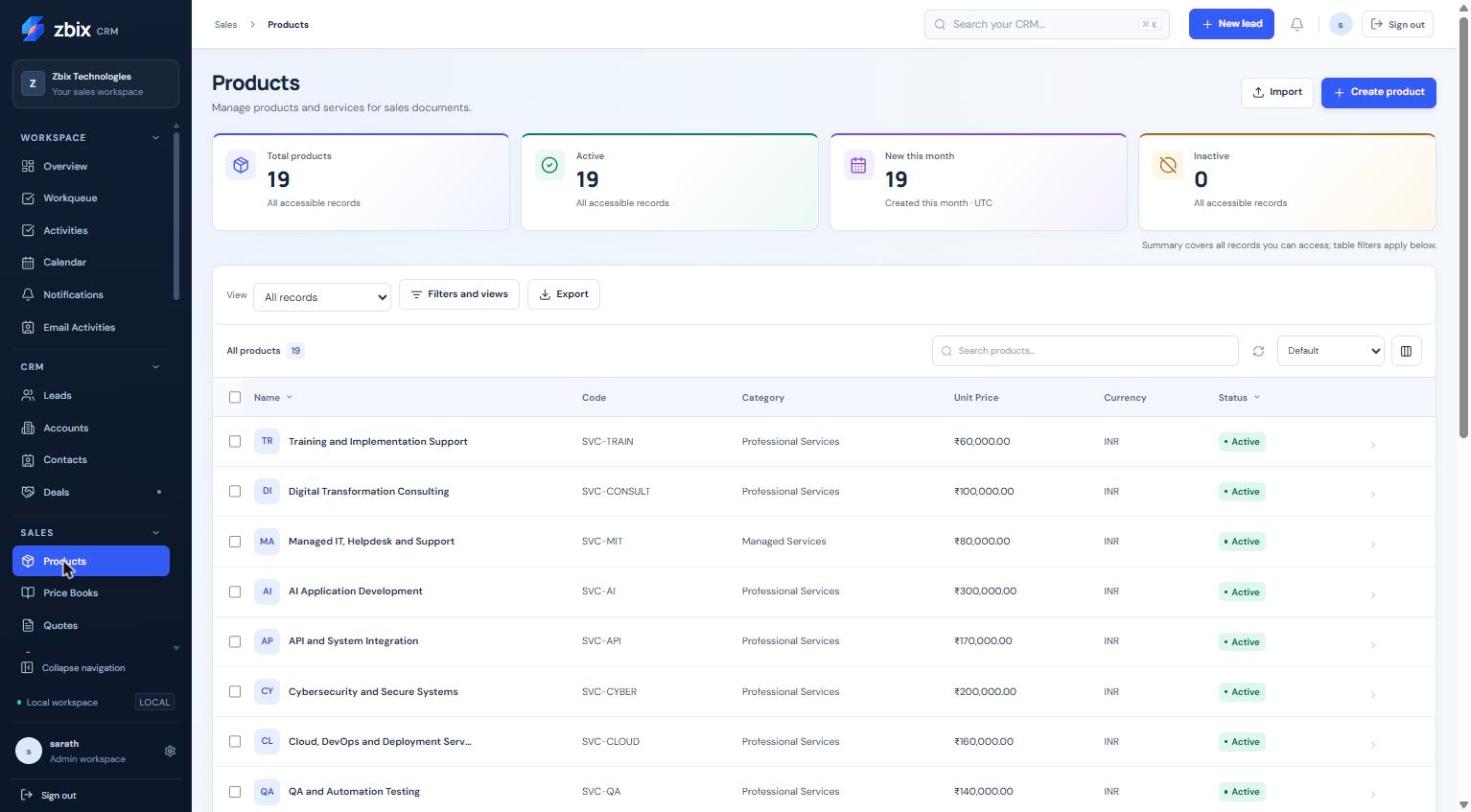Click the Create product button
The image size is (1471, 812).
(1378, 92)
